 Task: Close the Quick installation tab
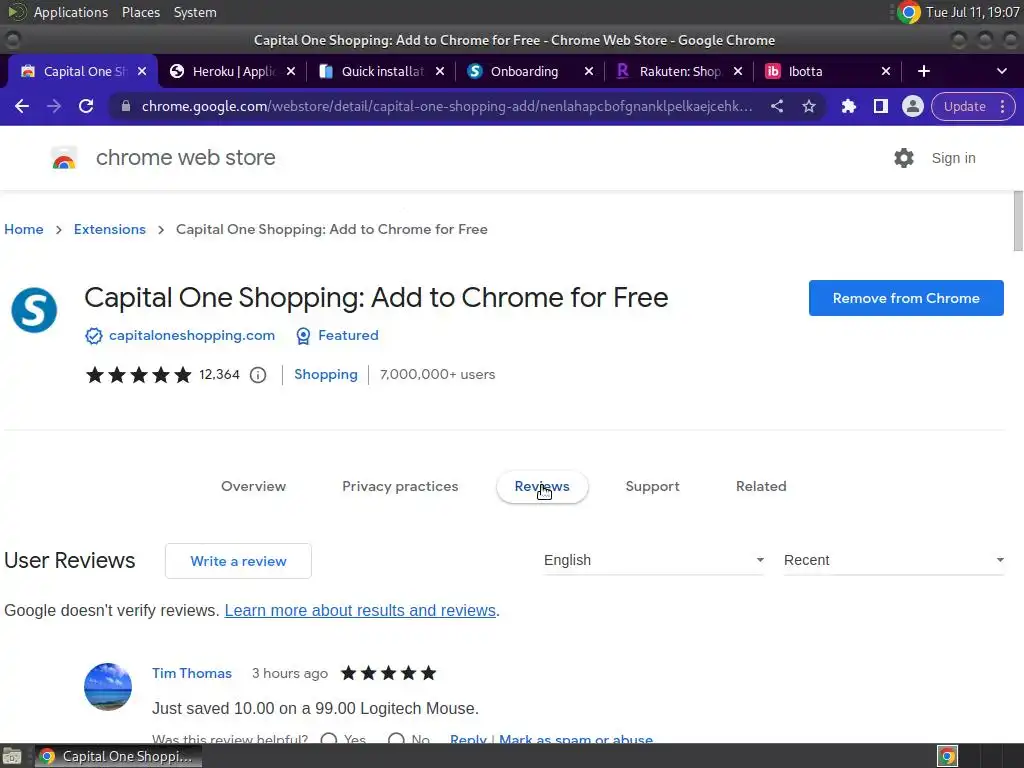point(440,71)
